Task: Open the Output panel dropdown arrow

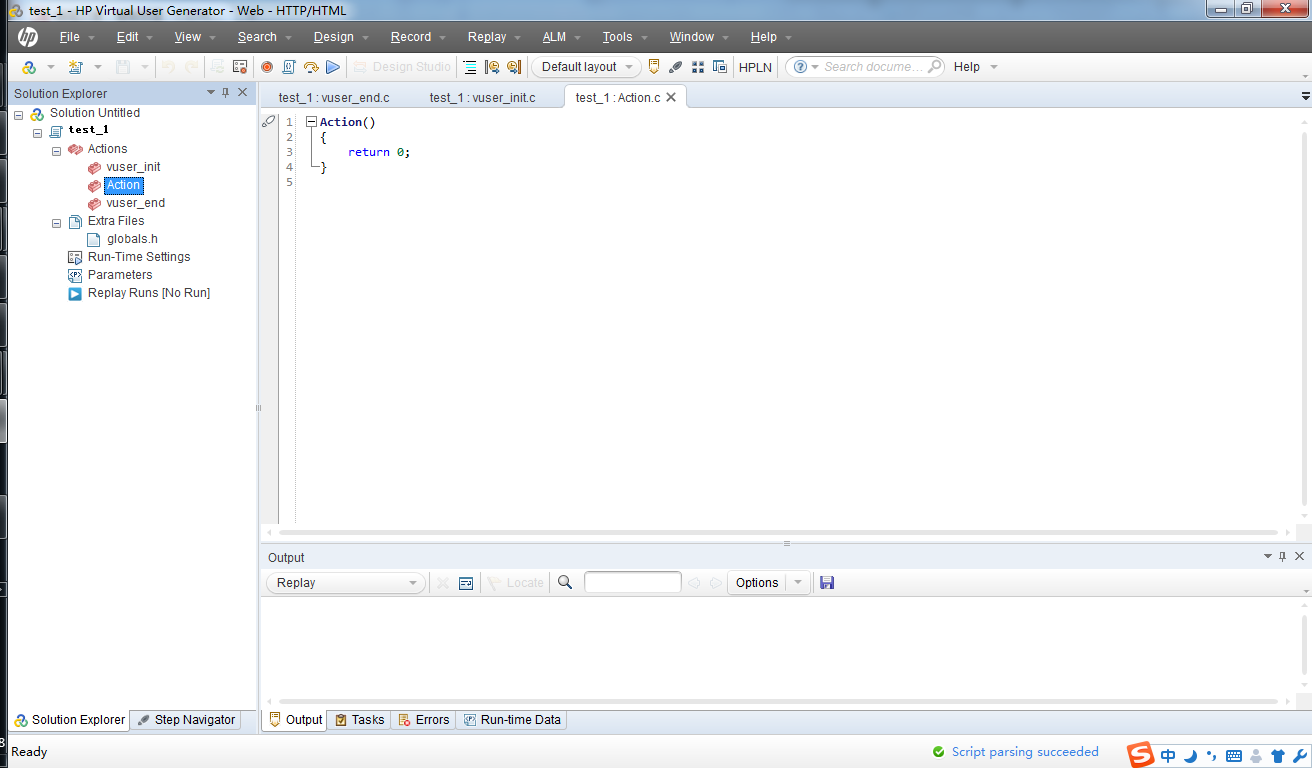Action: 1267,556
